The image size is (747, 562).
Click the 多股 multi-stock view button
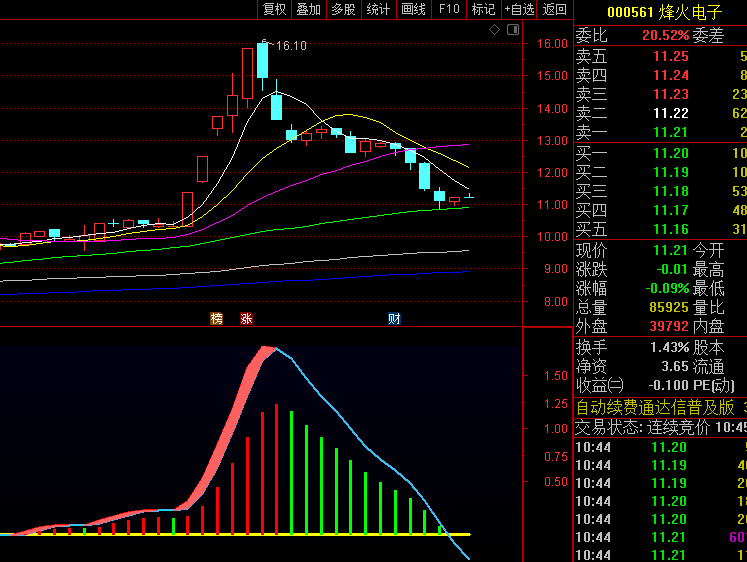343,9
